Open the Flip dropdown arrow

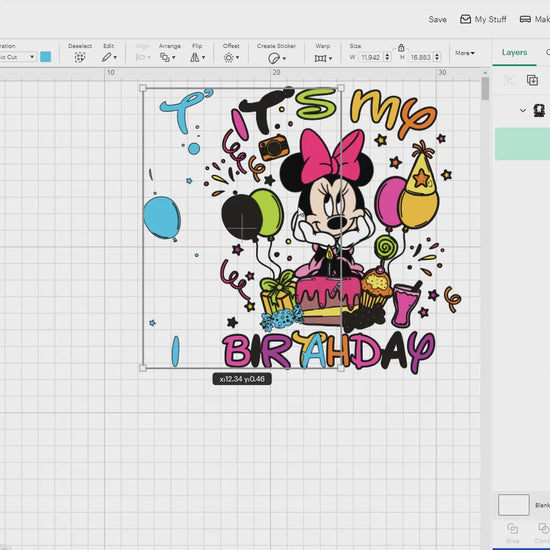[203, 58]
